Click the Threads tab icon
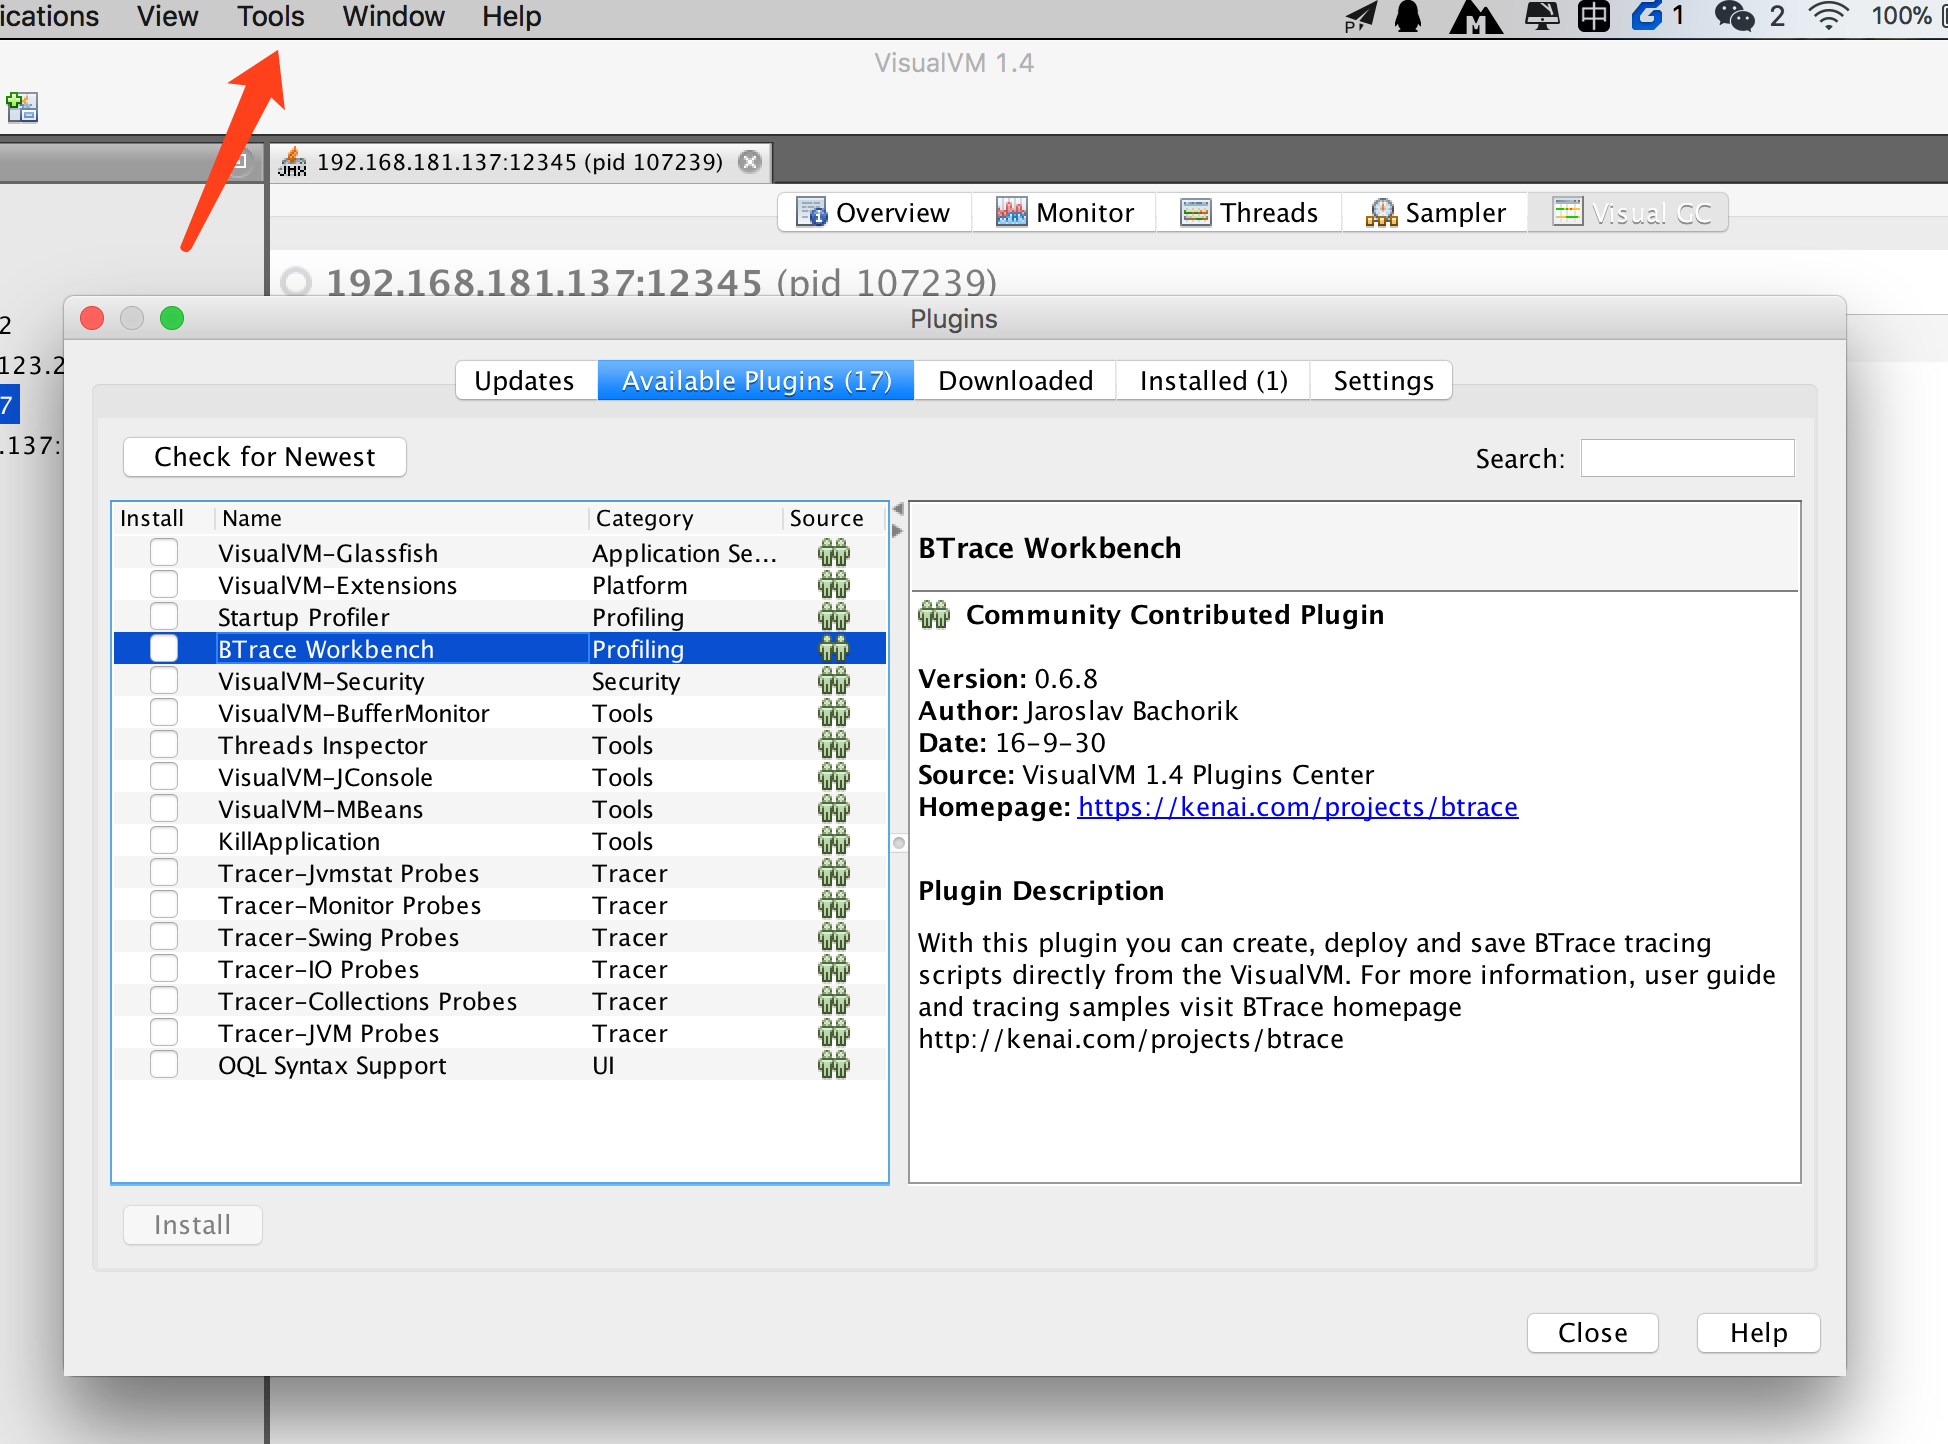Image resolution: width=1948 pixels, height=1444 pixels. point(1195,212)
